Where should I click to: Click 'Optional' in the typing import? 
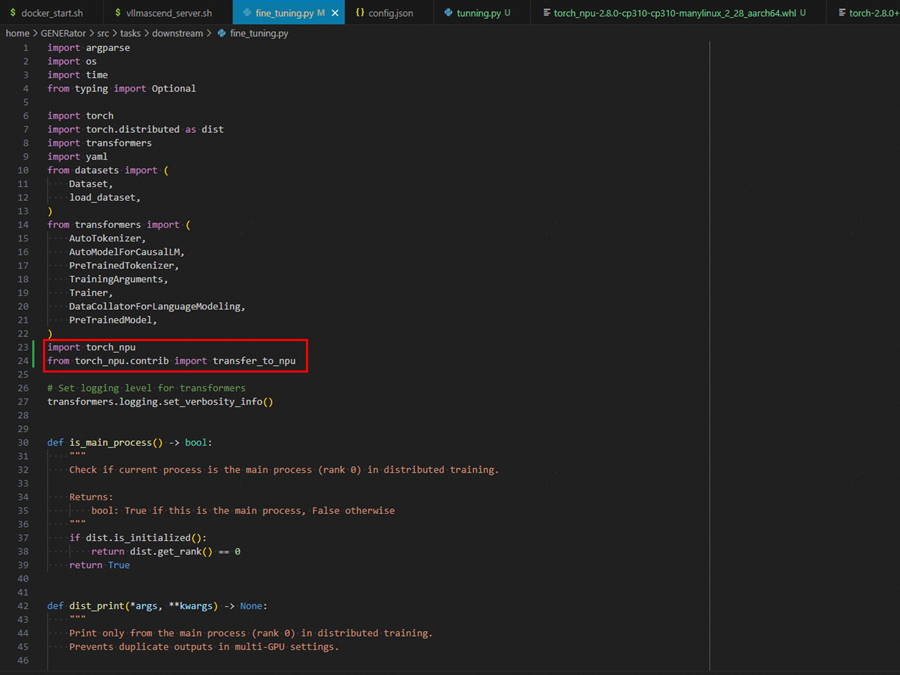pos(173,88)
